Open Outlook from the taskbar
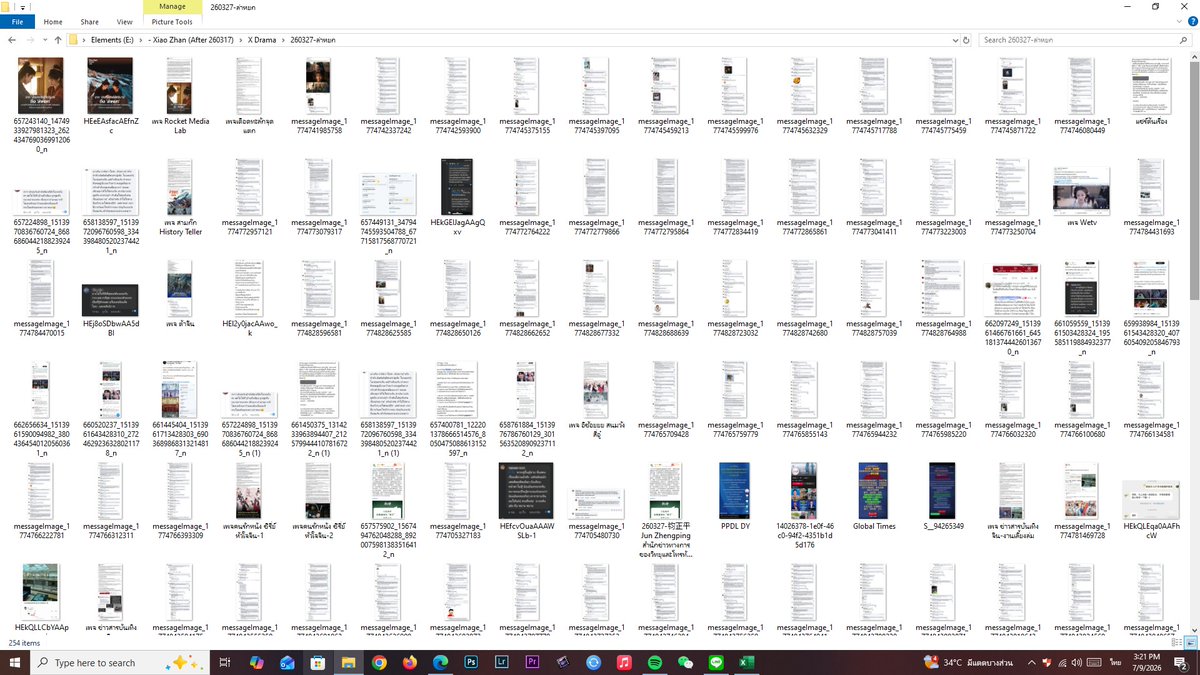 tap(287, 662)
